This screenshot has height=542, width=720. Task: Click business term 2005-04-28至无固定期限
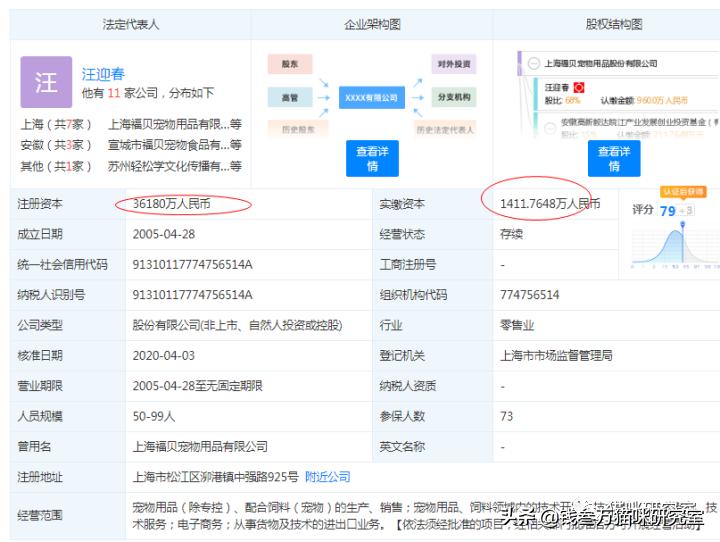197,386
